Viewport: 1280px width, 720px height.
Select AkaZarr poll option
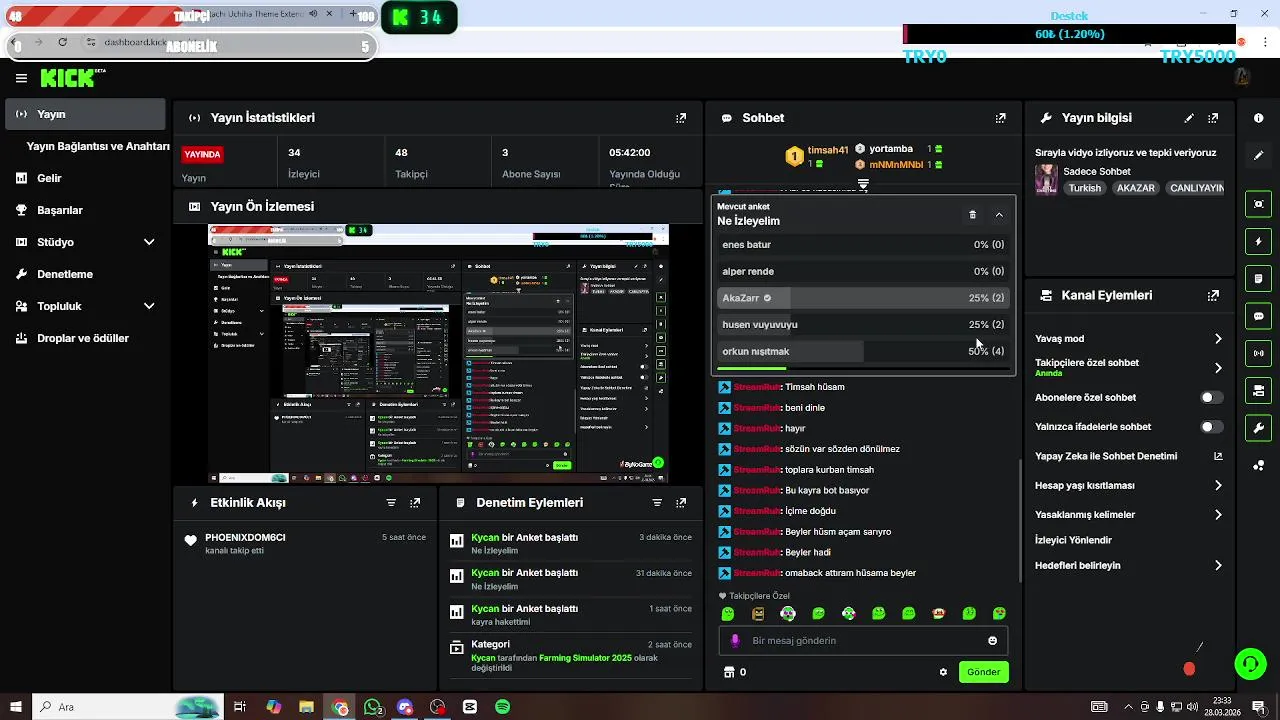(x=863, y=298)
